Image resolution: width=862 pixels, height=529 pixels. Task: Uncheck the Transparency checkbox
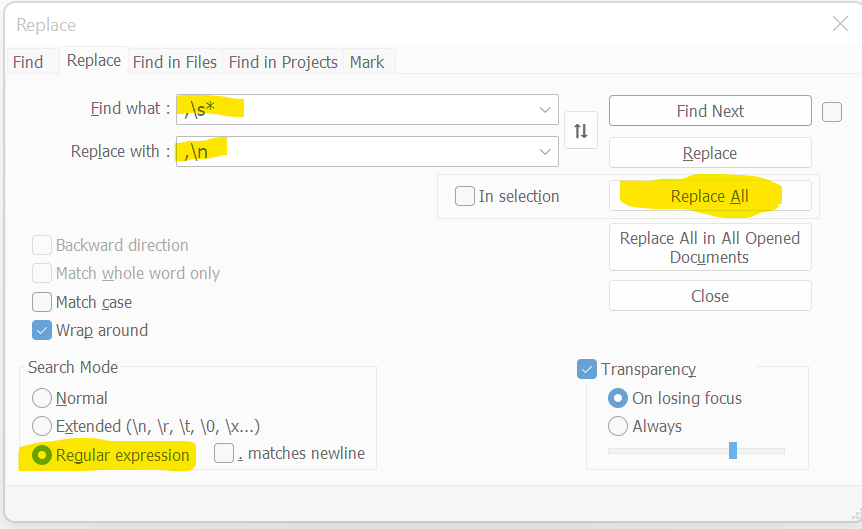click(x=587, y=369)
